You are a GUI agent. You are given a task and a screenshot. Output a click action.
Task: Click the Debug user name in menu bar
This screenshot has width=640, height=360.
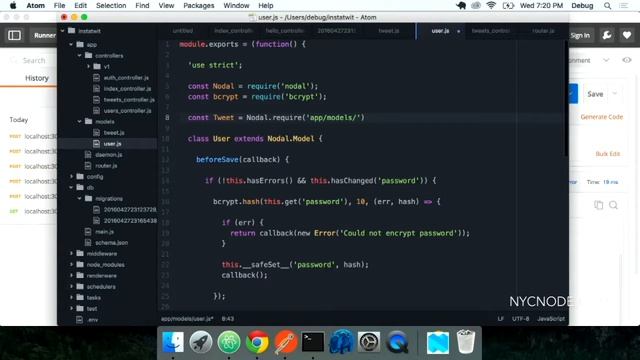click(582, 5)
